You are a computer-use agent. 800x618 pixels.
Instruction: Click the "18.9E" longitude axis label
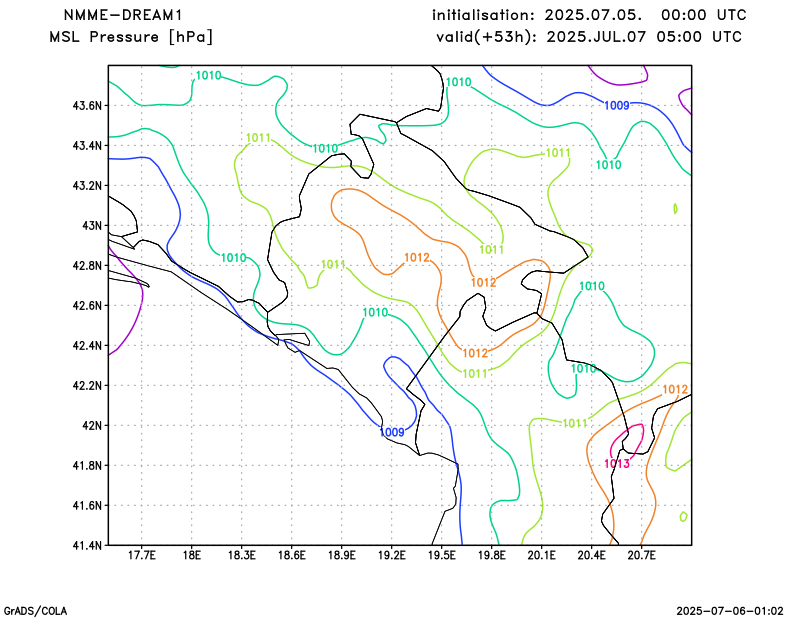pyautogui.click(x=341, y=555)
